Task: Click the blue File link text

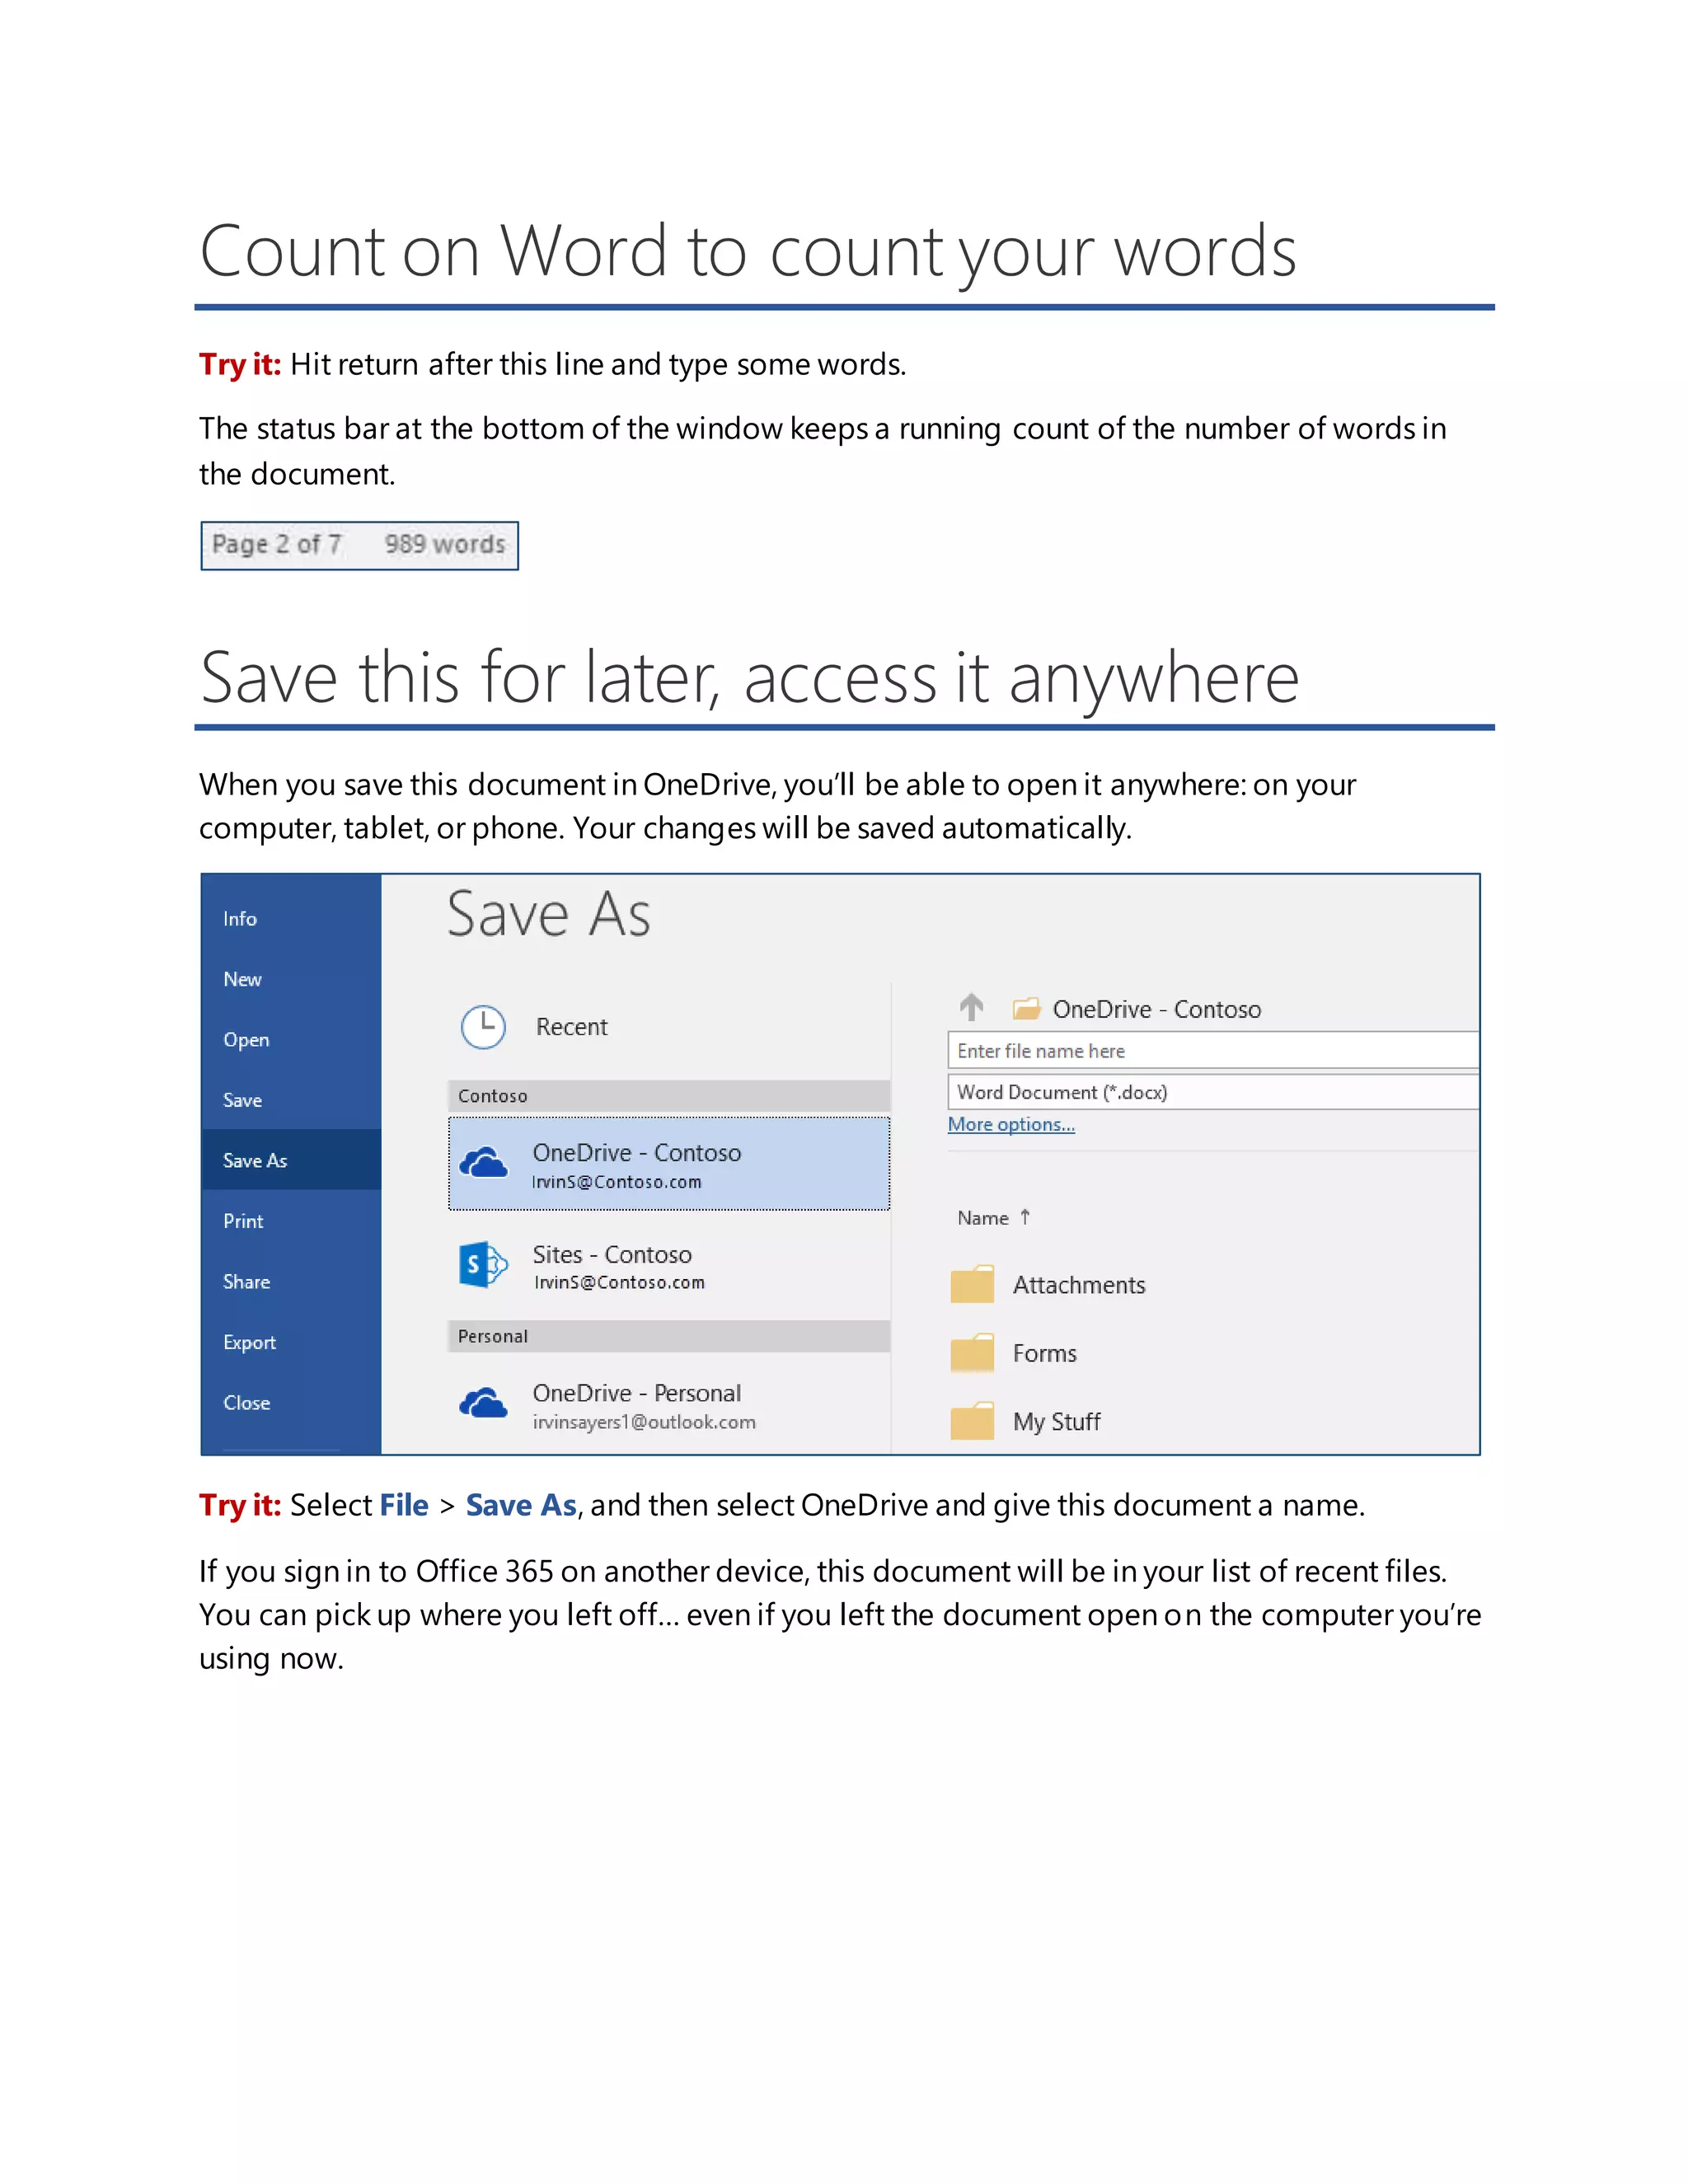Action: (404, 1505)
